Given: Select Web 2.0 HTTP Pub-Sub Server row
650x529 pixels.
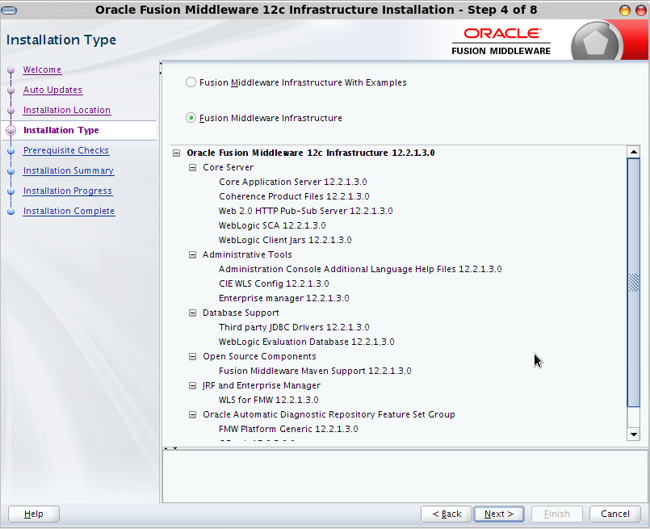Looking at the screenshot, I should click(306, 211).
